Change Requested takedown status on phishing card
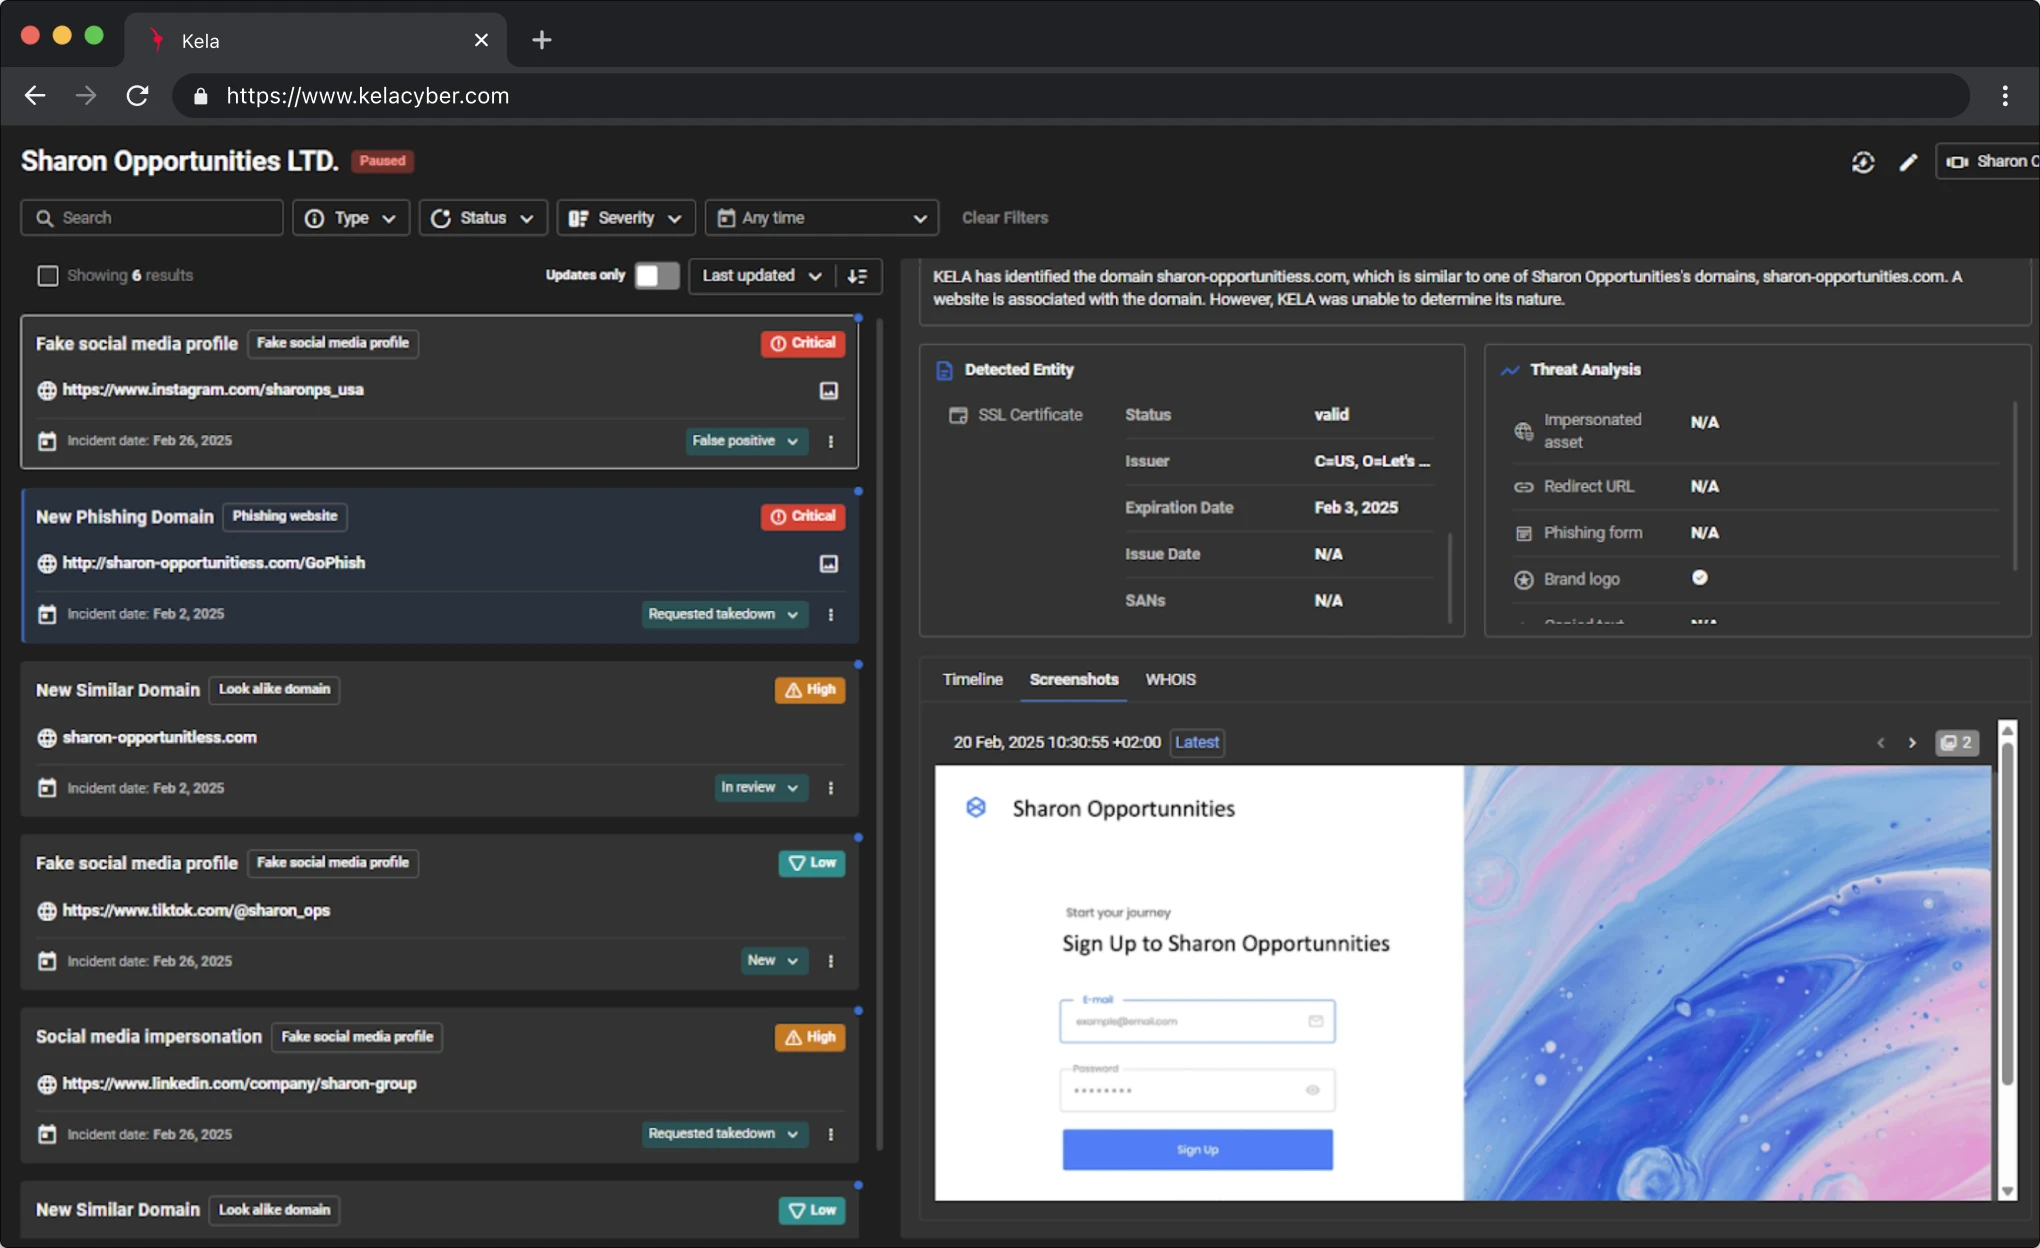 click(x=724, y=614)
